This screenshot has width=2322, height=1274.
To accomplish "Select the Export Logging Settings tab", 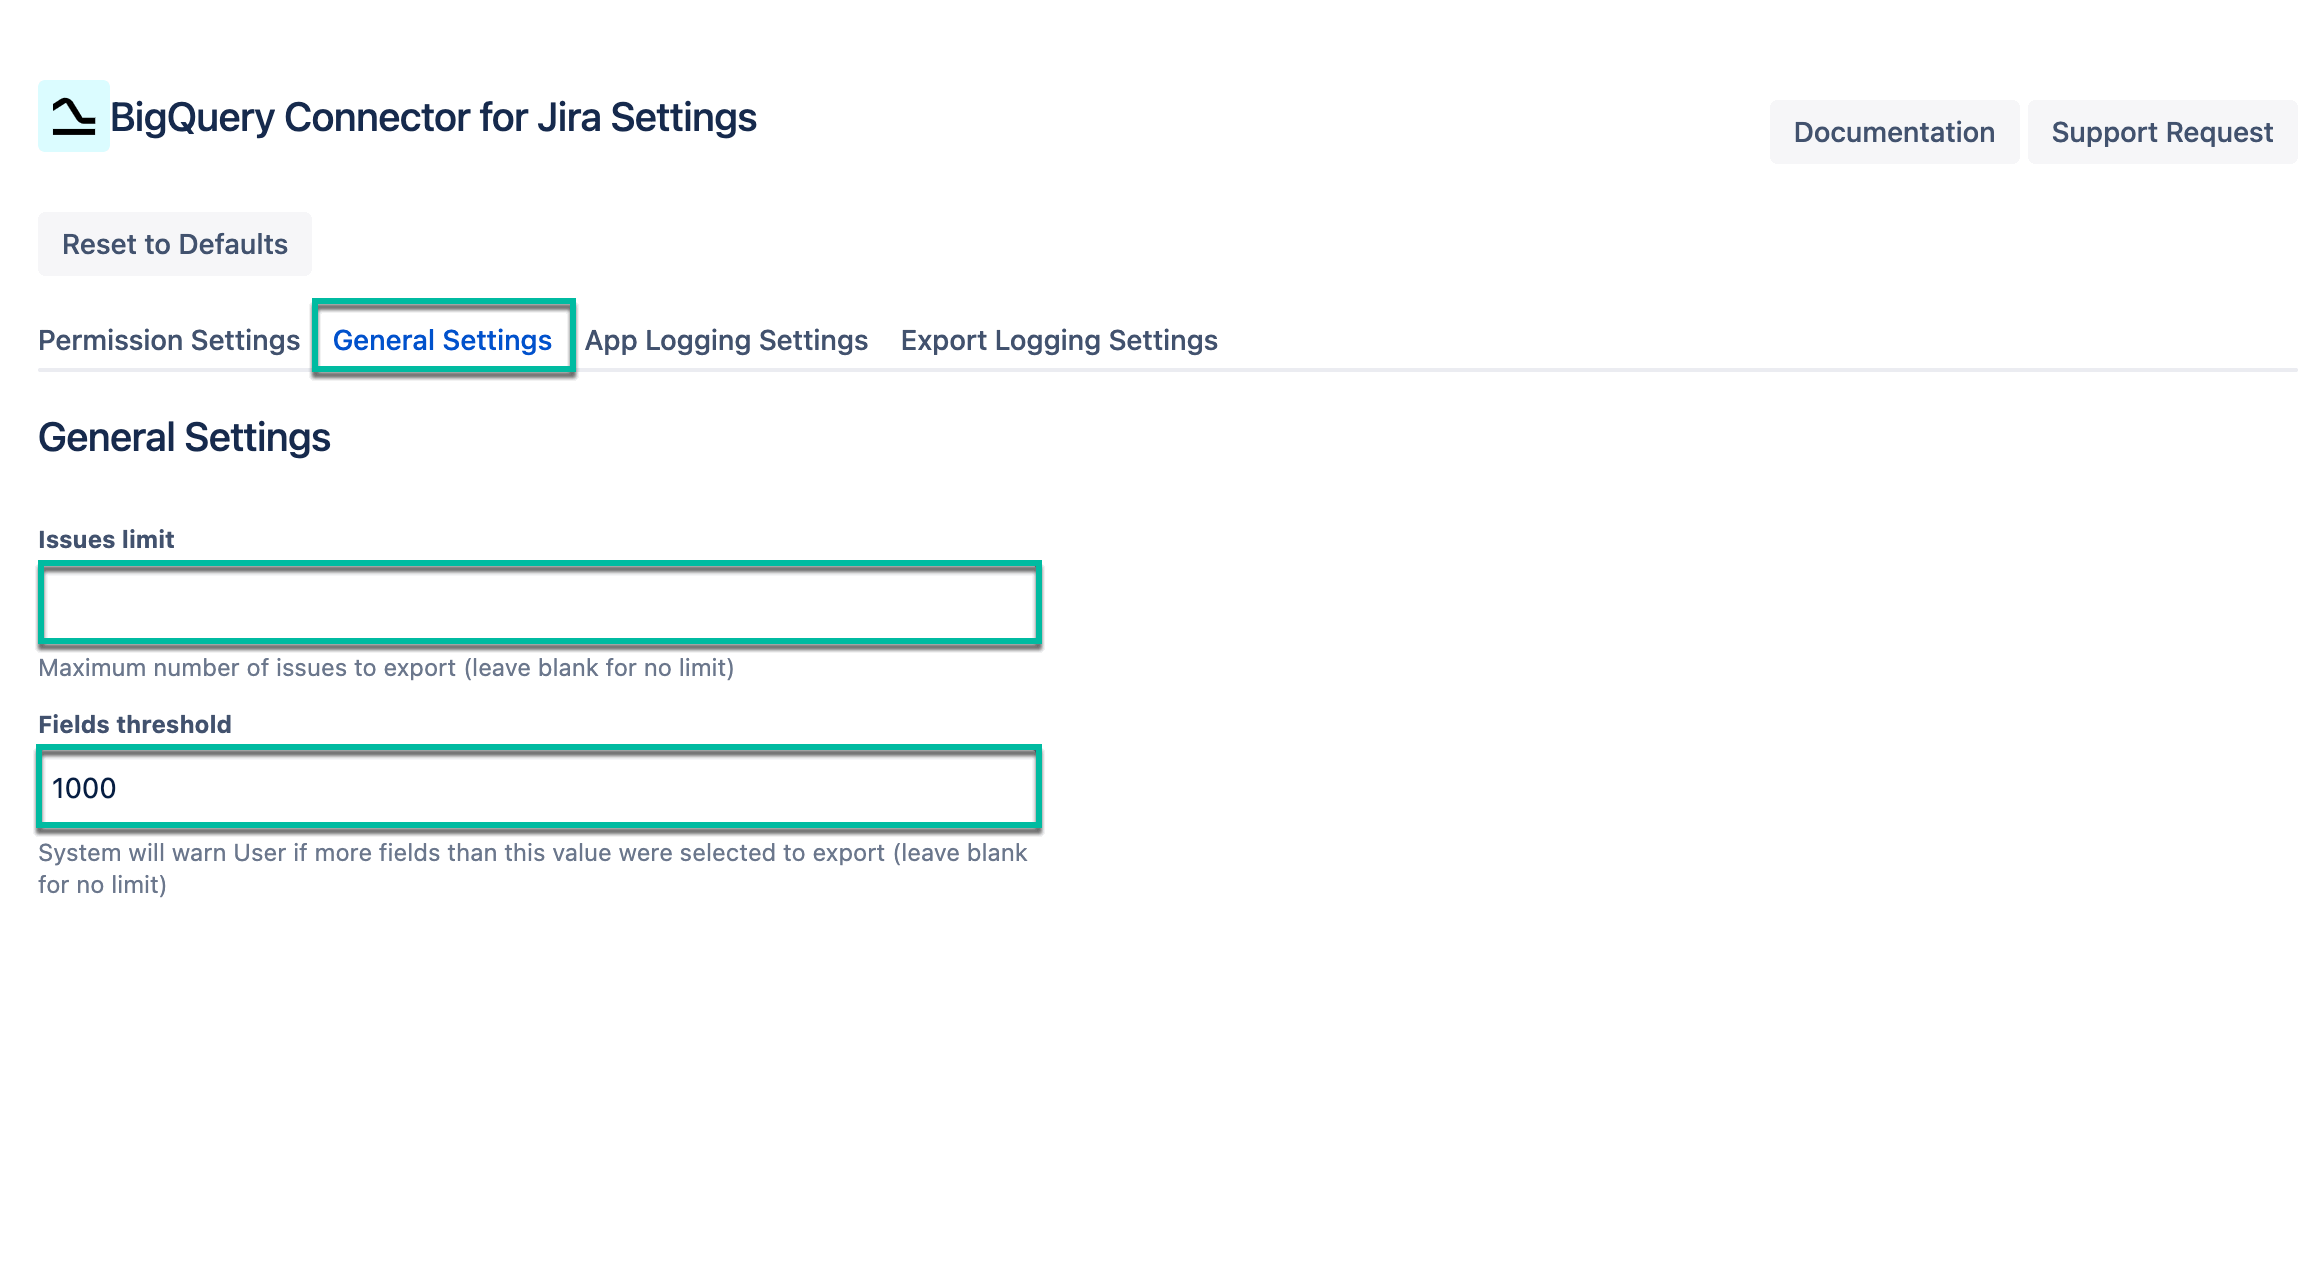I will (x=1059, y=340).
